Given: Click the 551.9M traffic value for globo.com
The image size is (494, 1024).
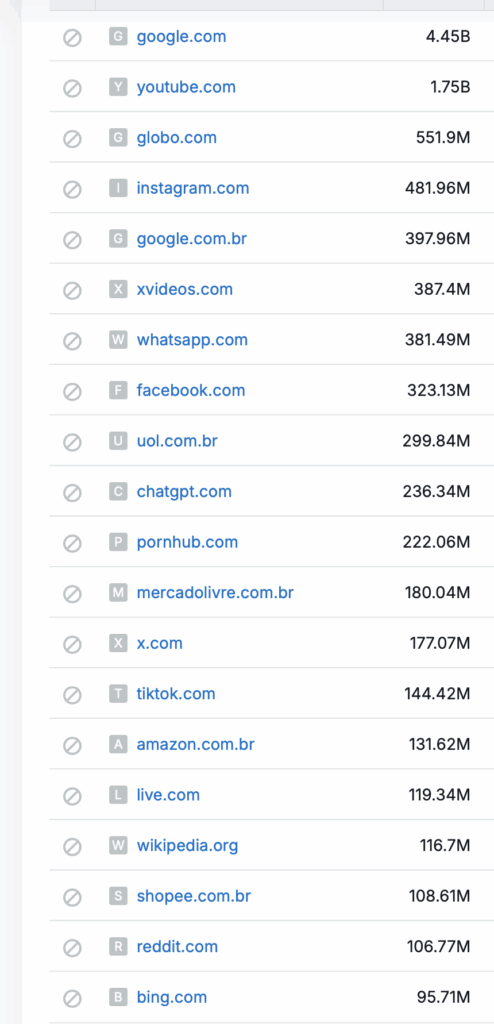Looking at the screenshot, I should point(443,138).
